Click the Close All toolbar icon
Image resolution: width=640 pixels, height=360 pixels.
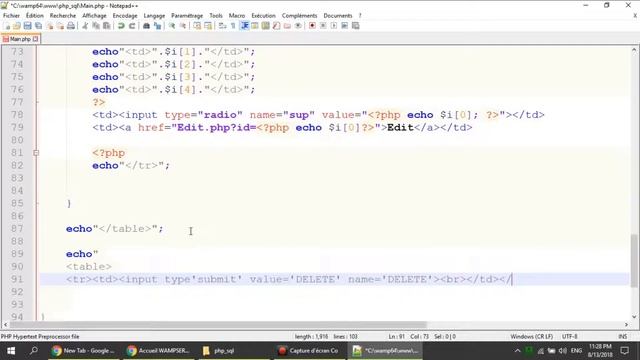tap(60, 26)
